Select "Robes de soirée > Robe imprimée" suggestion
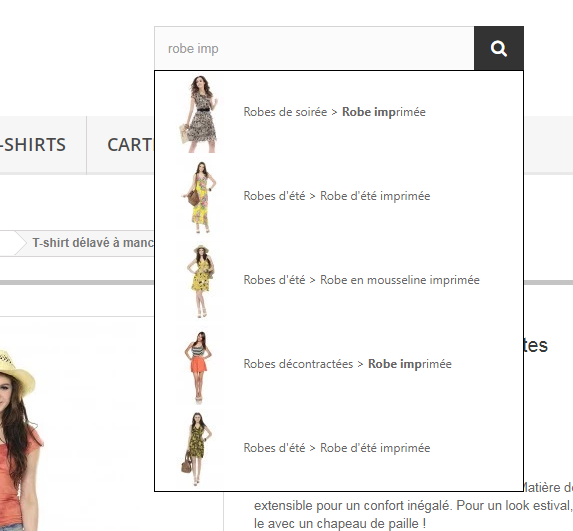 [x=334, y=112]
